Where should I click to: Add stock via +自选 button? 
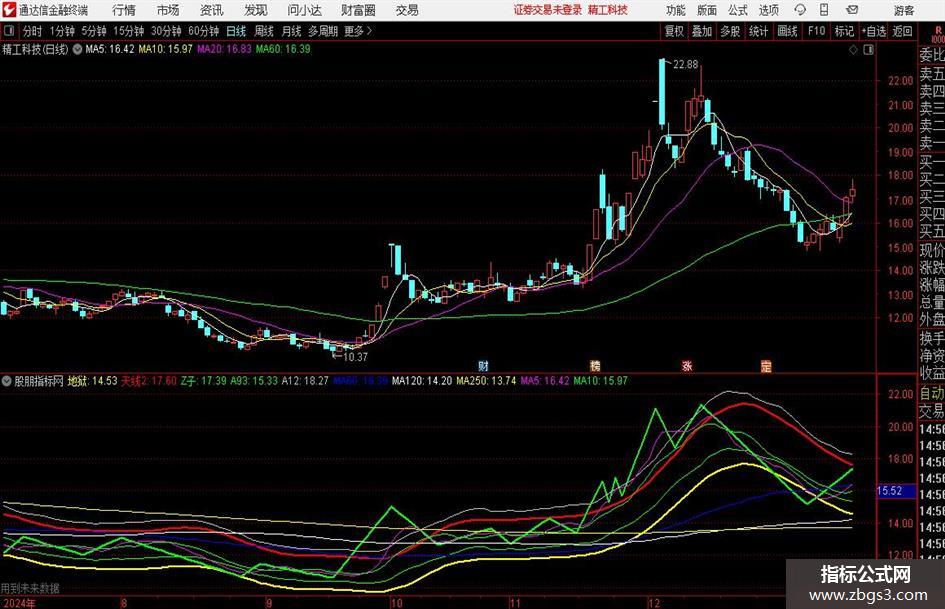[x=874, y=31]
